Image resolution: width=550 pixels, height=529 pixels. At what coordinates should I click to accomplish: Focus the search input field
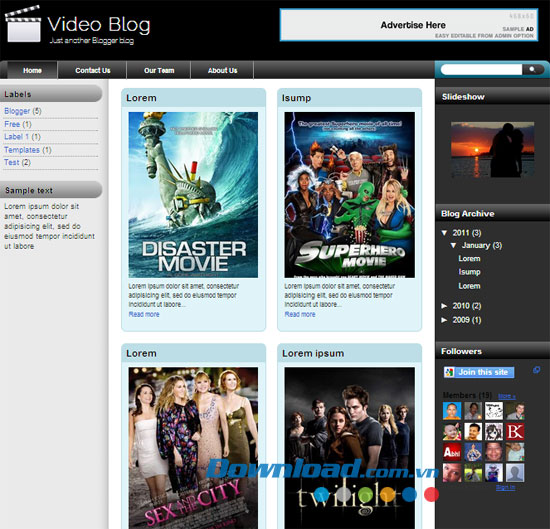tap(482, 69)
